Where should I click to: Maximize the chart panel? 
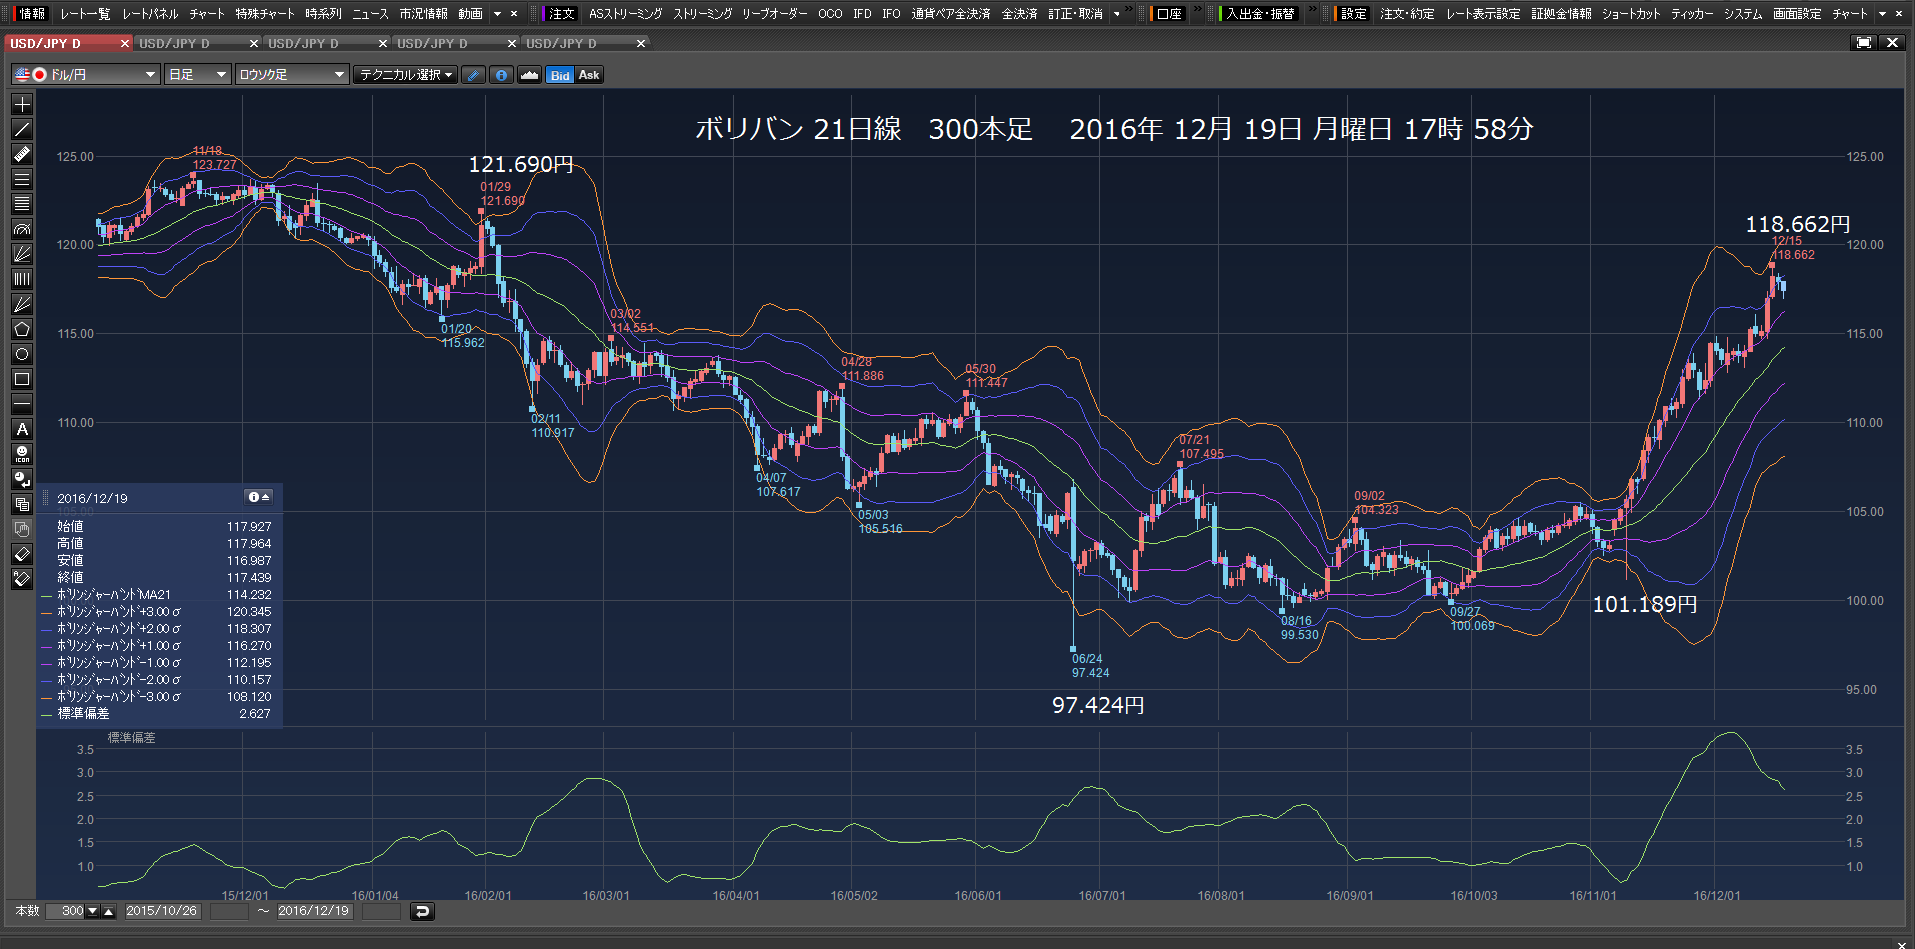tap(1864, 43)
